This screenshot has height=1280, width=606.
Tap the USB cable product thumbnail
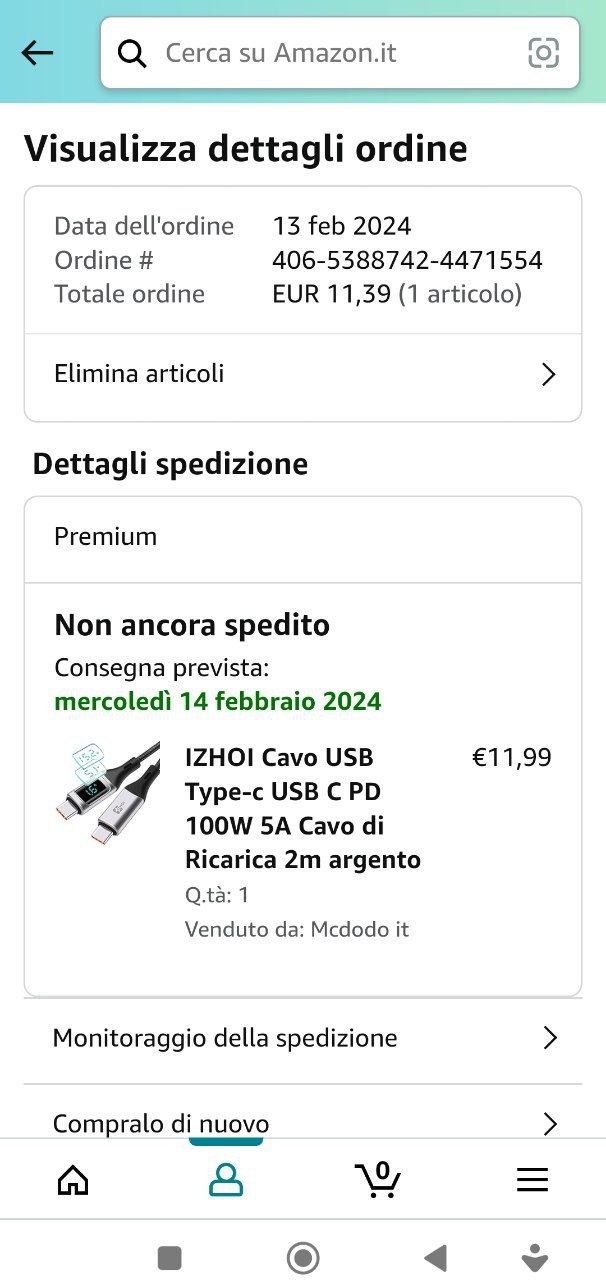click(x=107, y=794)
